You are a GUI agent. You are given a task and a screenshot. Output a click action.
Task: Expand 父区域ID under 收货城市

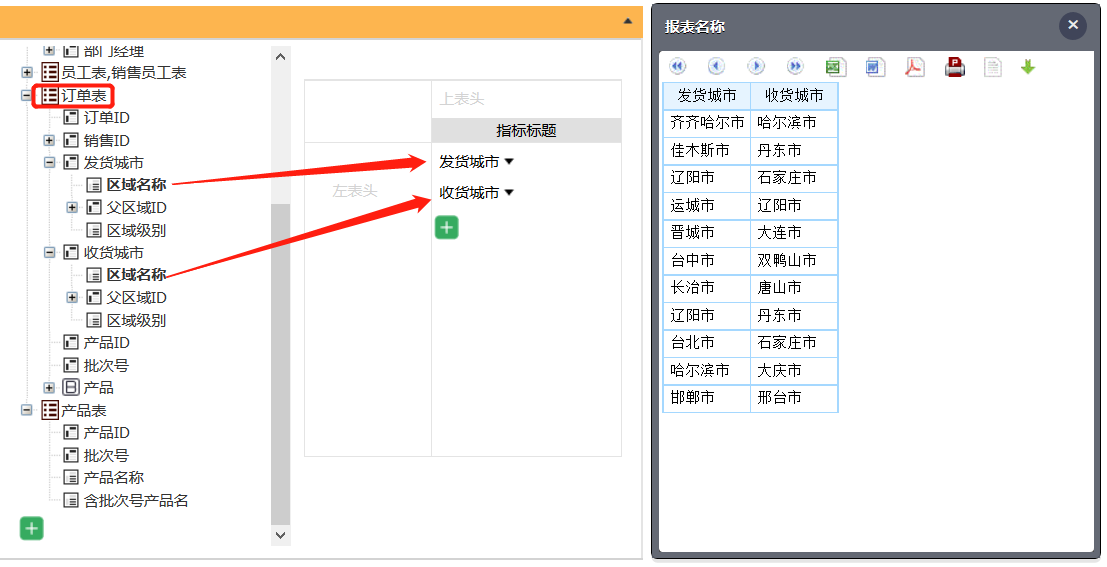click(x=72, y=298)
